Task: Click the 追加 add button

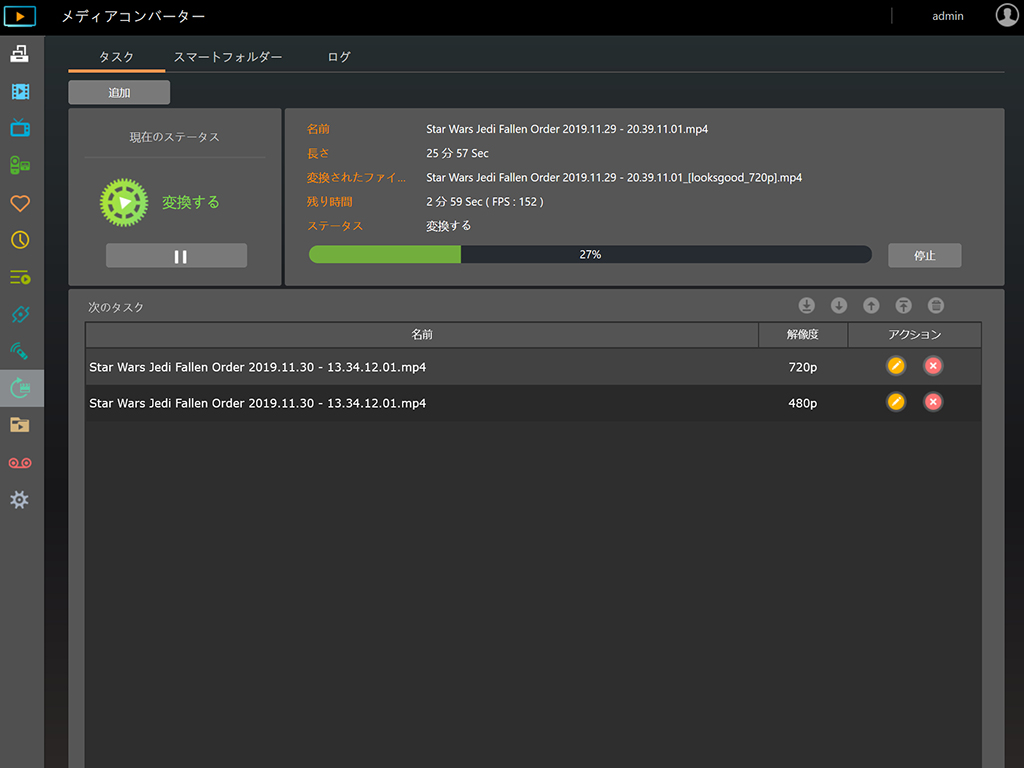Action: pos(119,92)
